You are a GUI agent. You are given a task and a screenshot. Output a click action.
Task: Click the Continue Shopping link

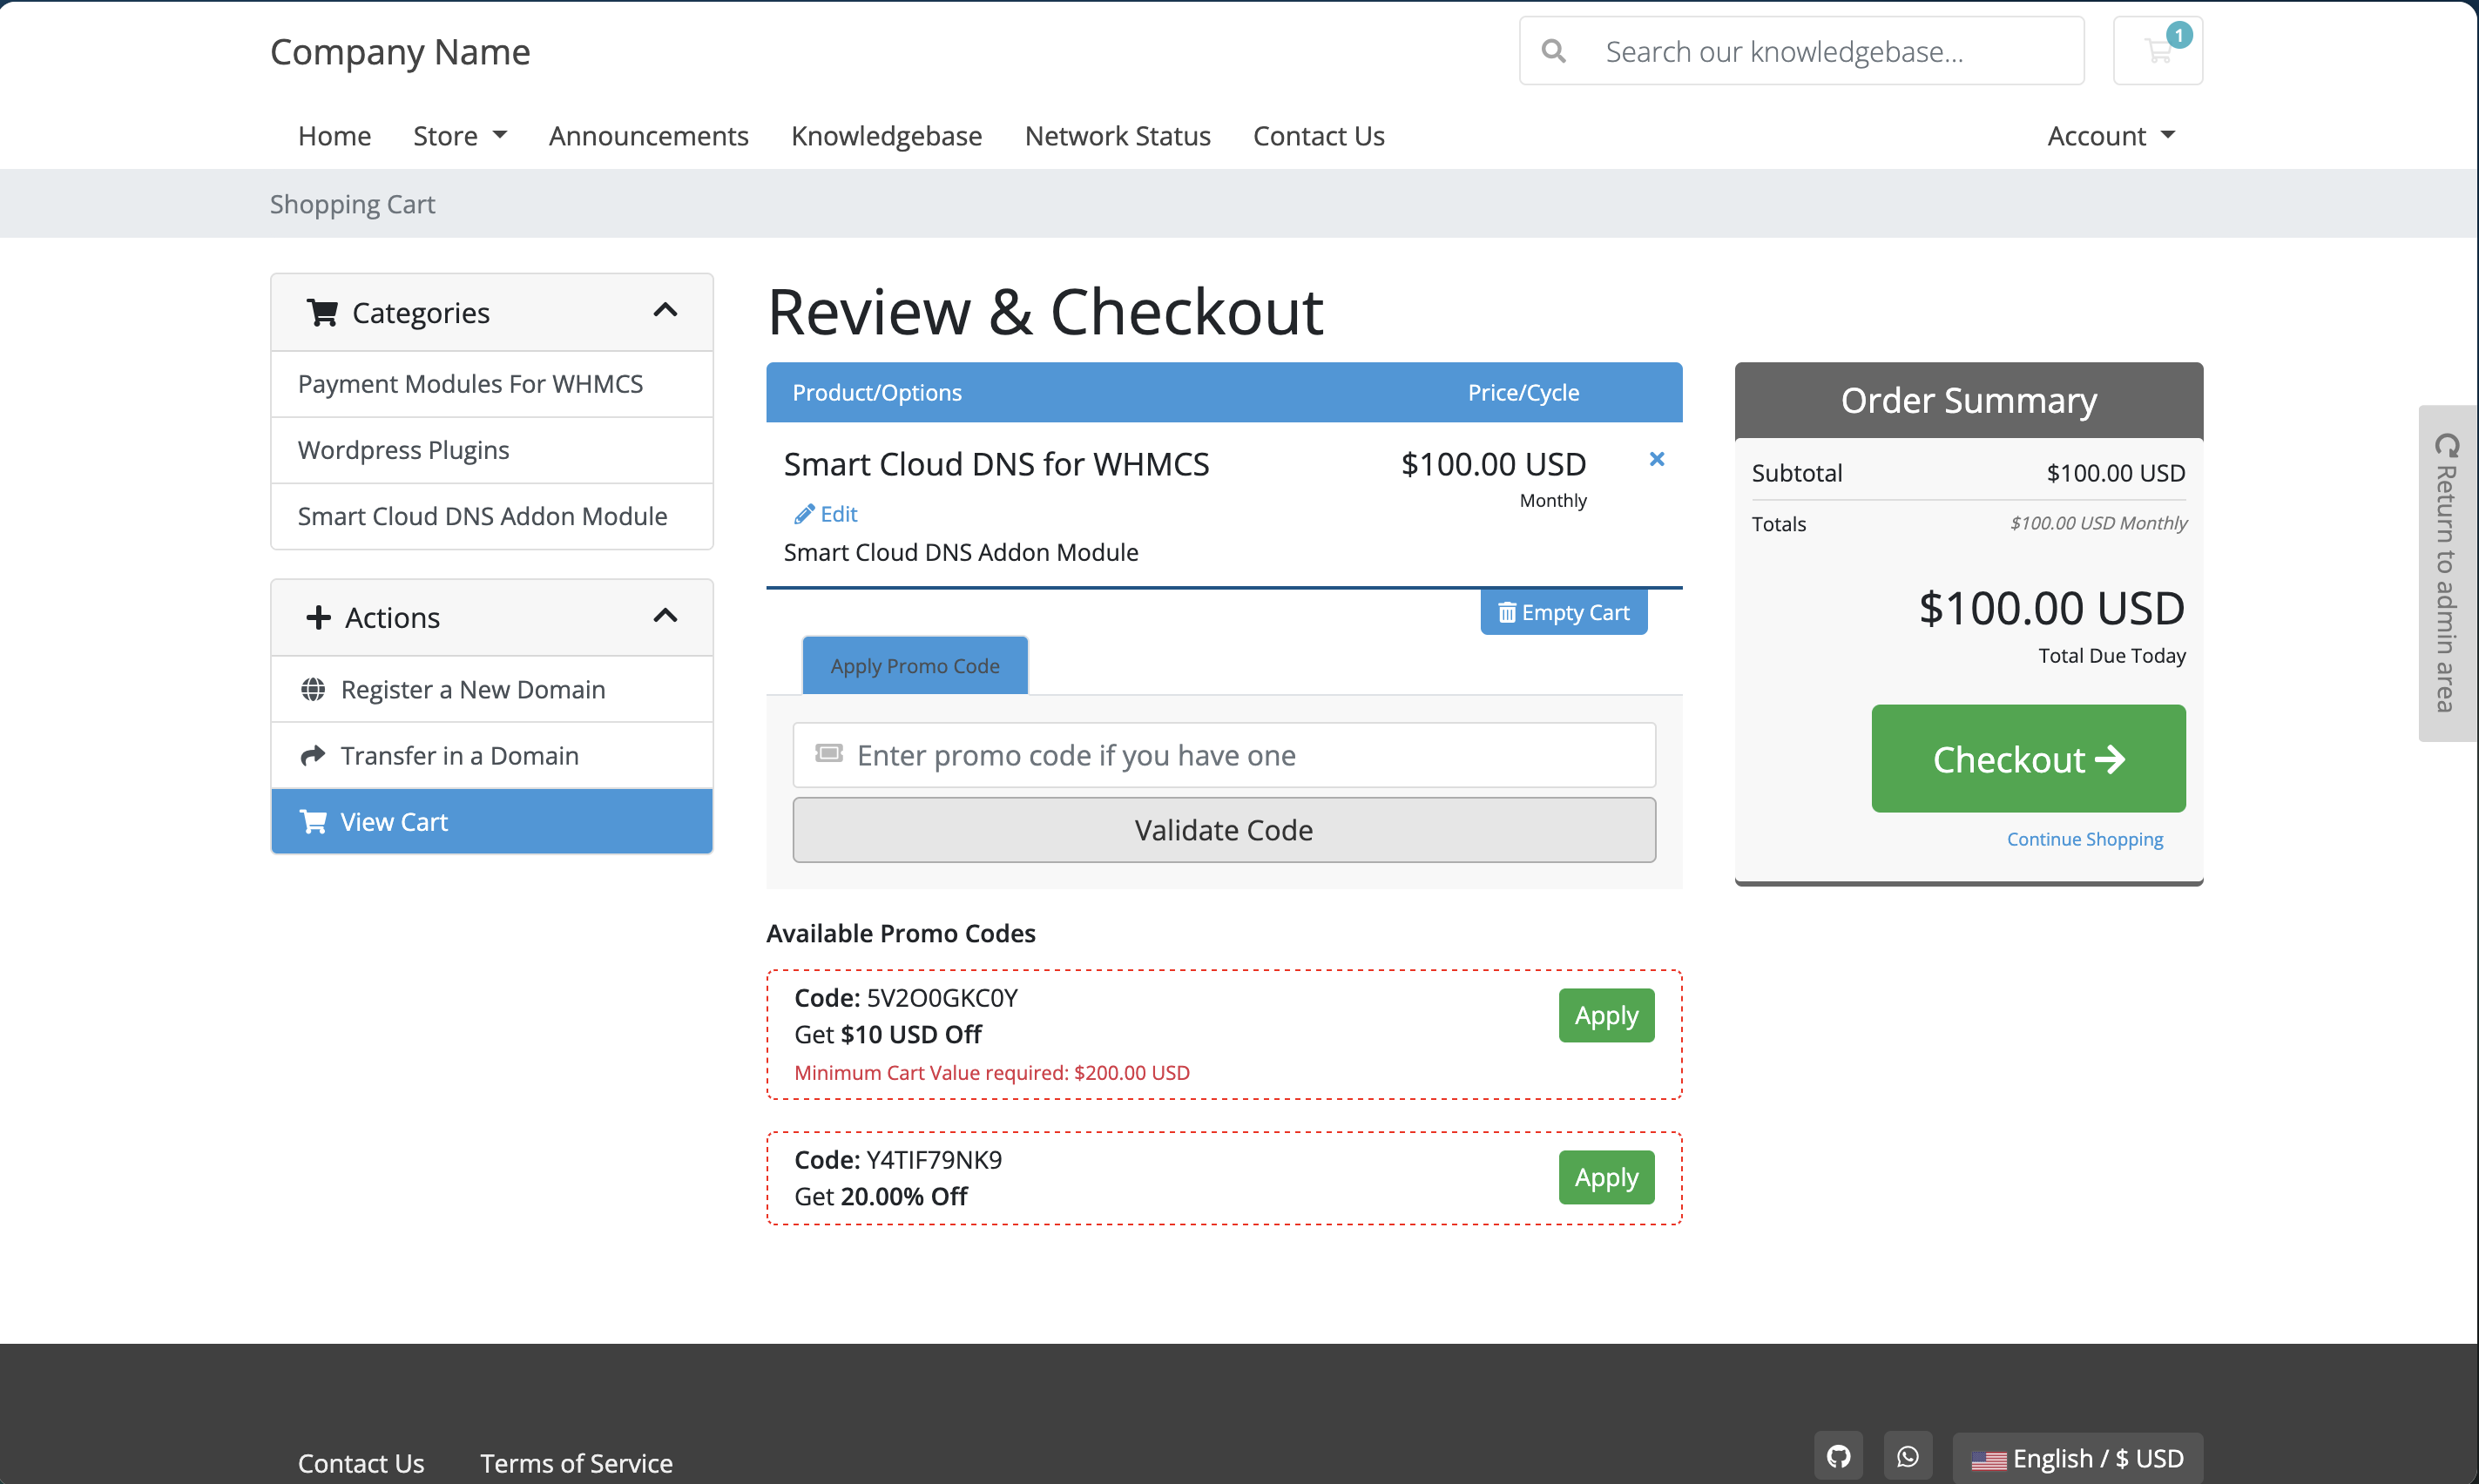[2084, 839]
